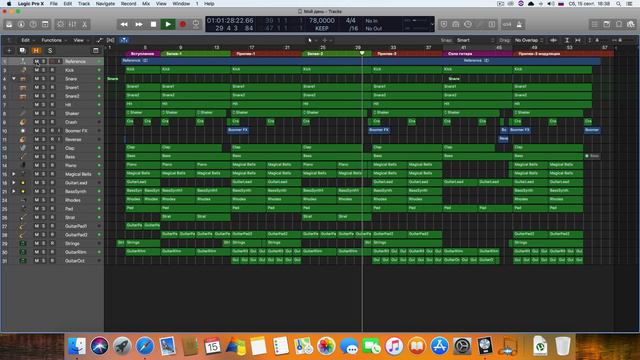The width and height of the screenshot is (640, 360).
Task: Click the Clap track instrument icon
Action: pos(23,148)
